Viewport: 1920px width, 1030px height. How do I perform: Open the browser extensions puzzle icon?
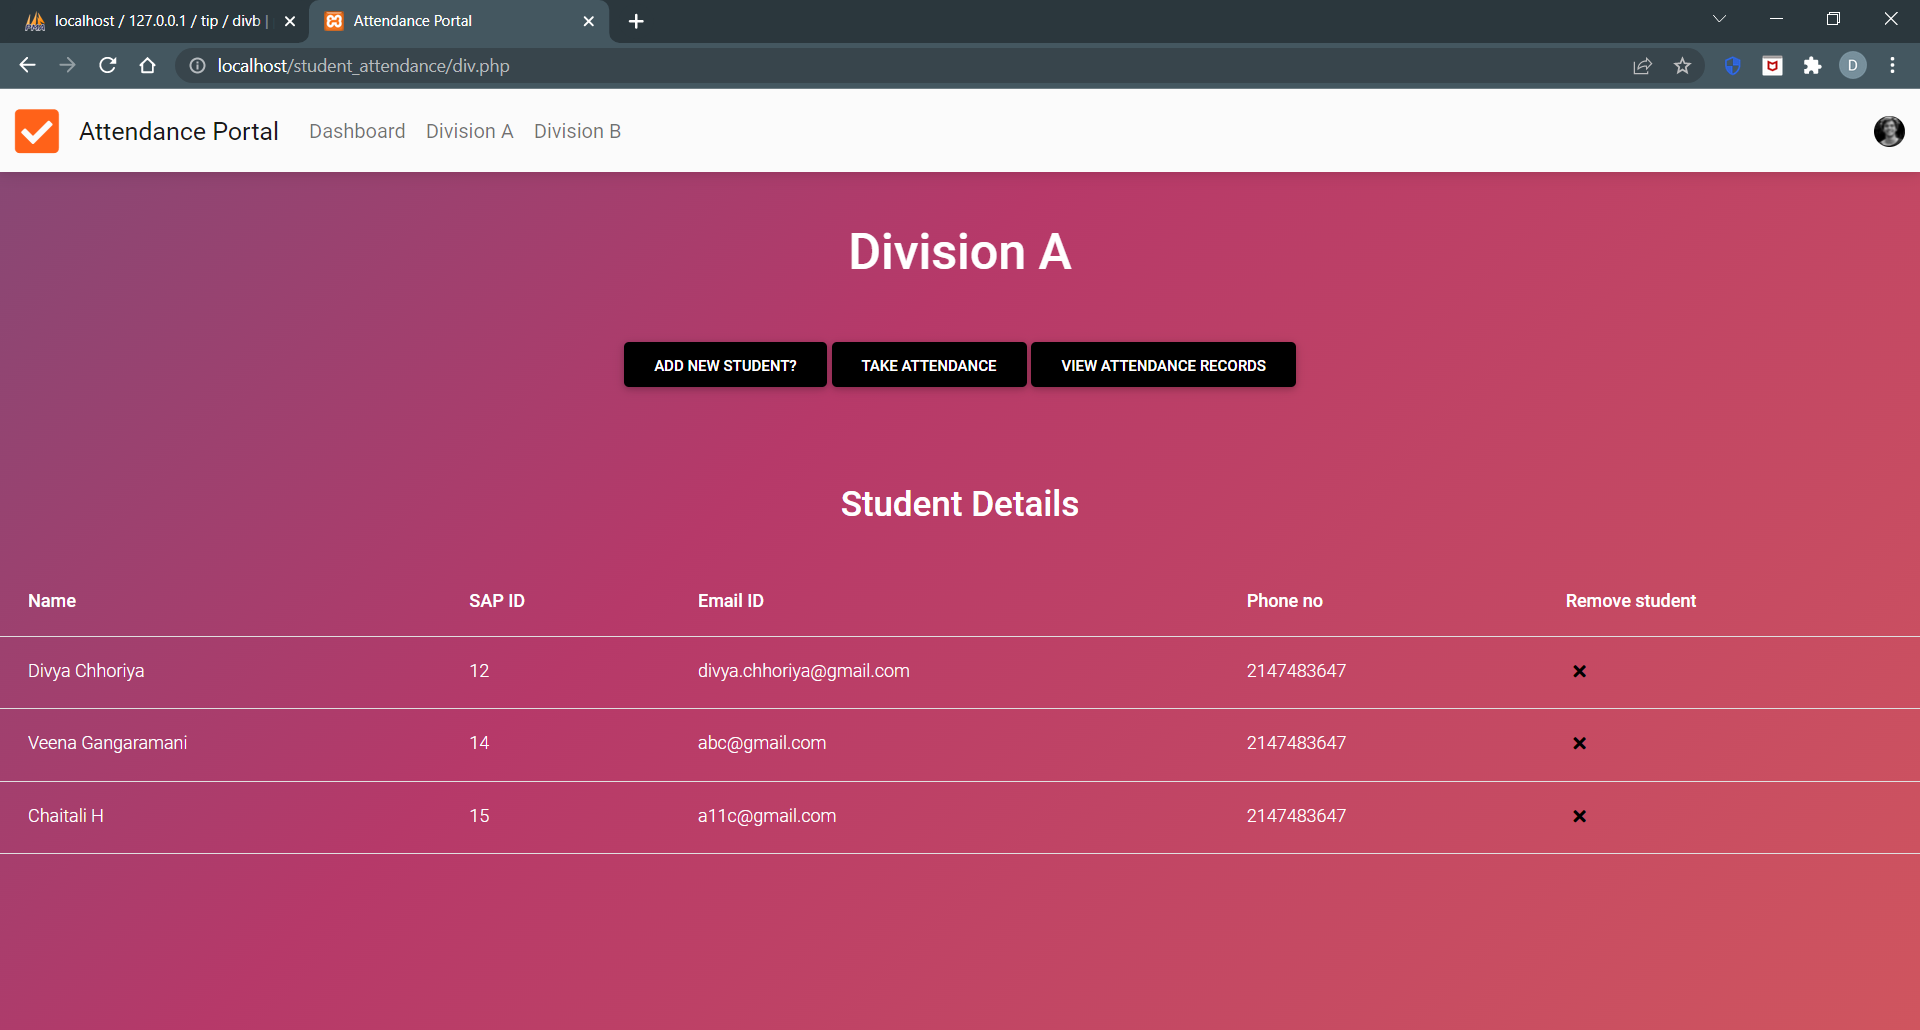pos(1813,65)
